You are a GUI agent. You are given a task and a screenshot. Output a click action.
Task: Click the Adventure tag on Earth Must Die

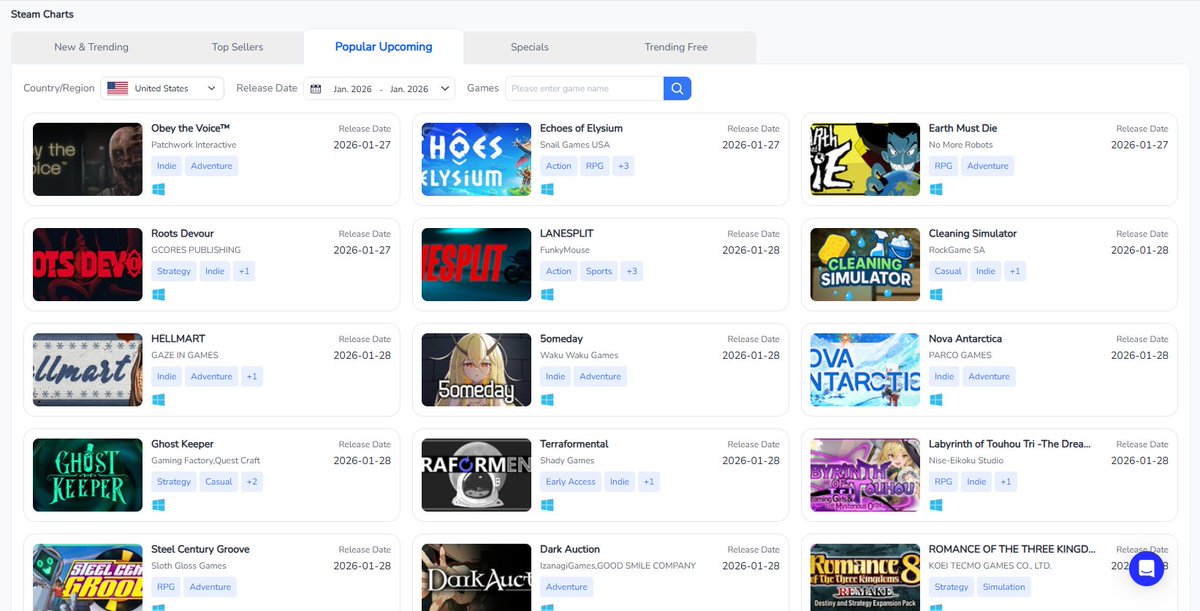click(988, 166)
